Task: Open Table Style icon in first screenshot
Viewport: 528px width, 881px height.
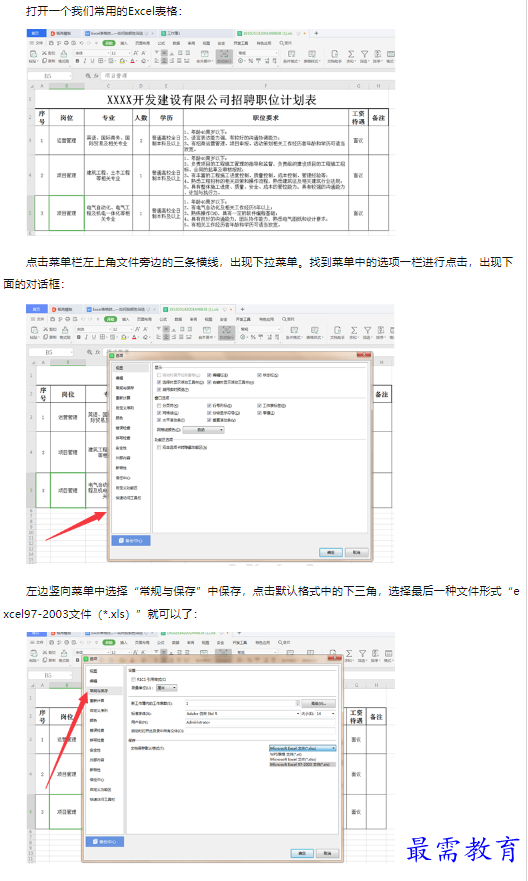Action: [x=312, y=53]
